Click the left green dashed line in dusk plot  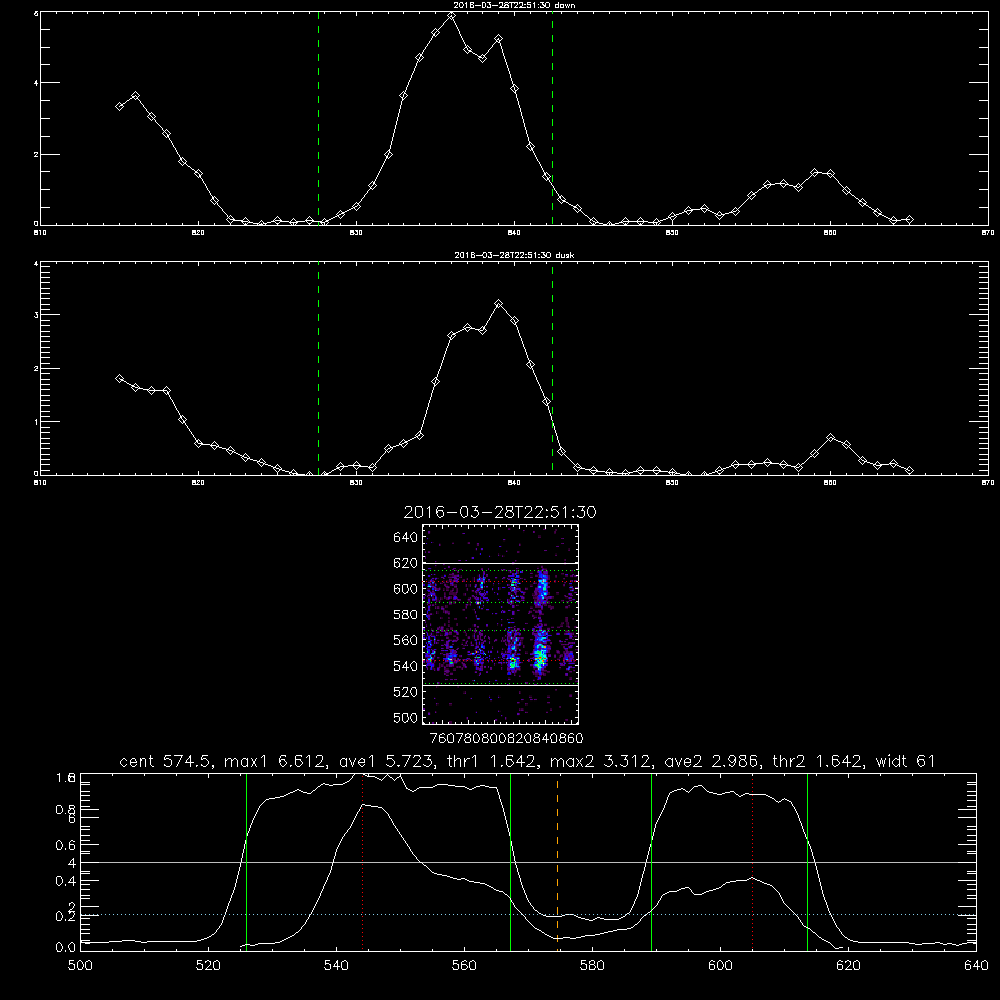[x=318, y=368]
